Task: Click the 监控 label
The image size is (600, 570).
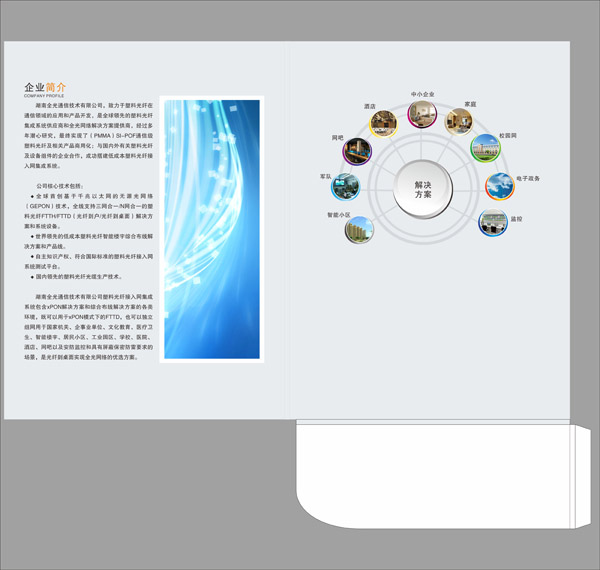Action: [x=516, y=219]
